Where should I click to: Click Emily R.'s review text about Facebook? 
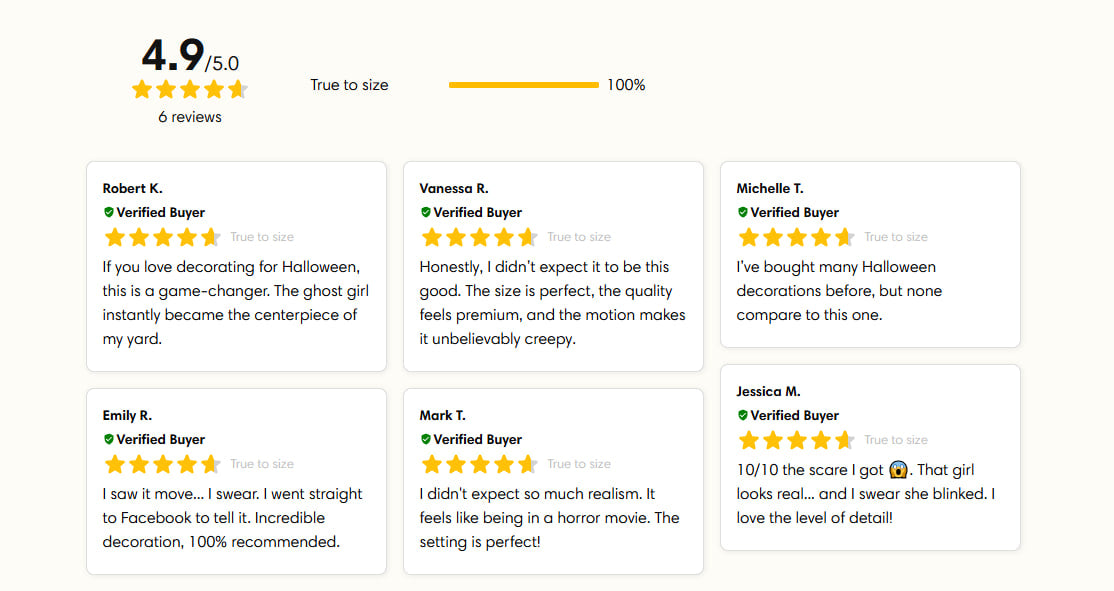(x=232, y=518)
